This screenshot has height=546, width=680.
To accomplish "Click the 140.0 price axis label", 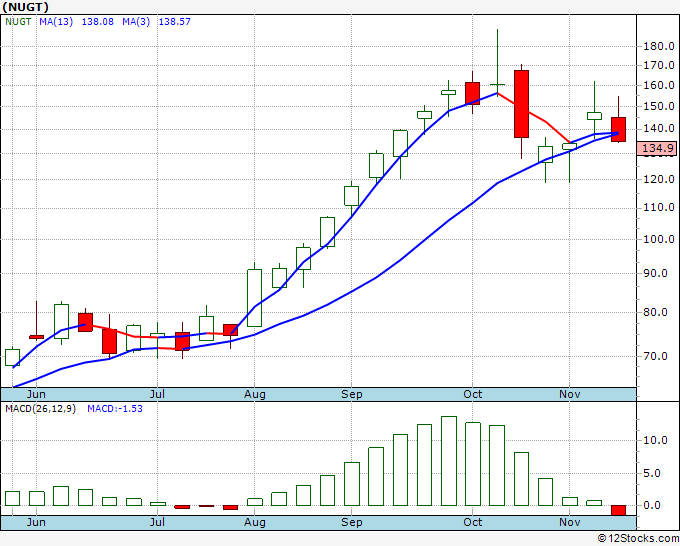I will (658, 128).
